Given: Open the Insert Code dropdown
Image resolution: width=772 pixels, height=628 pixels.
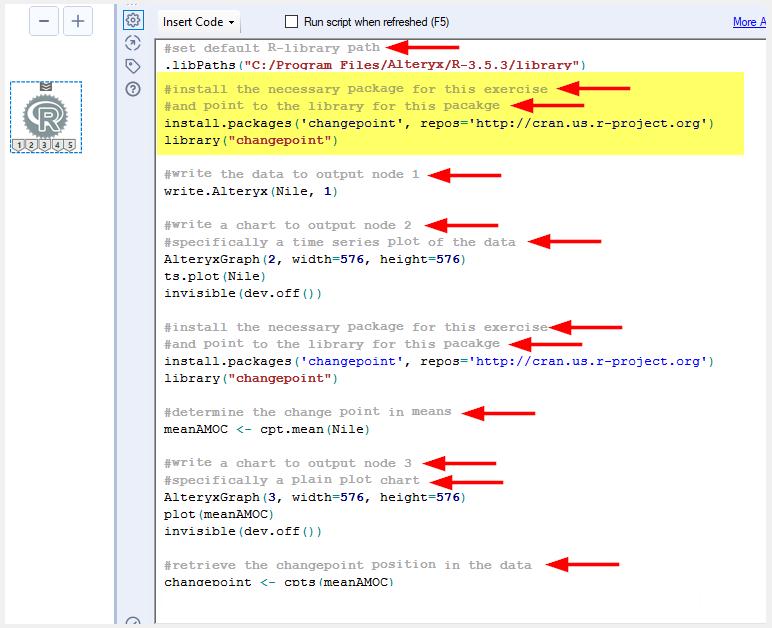Looking at the screenshot, I should click(199, 22).
